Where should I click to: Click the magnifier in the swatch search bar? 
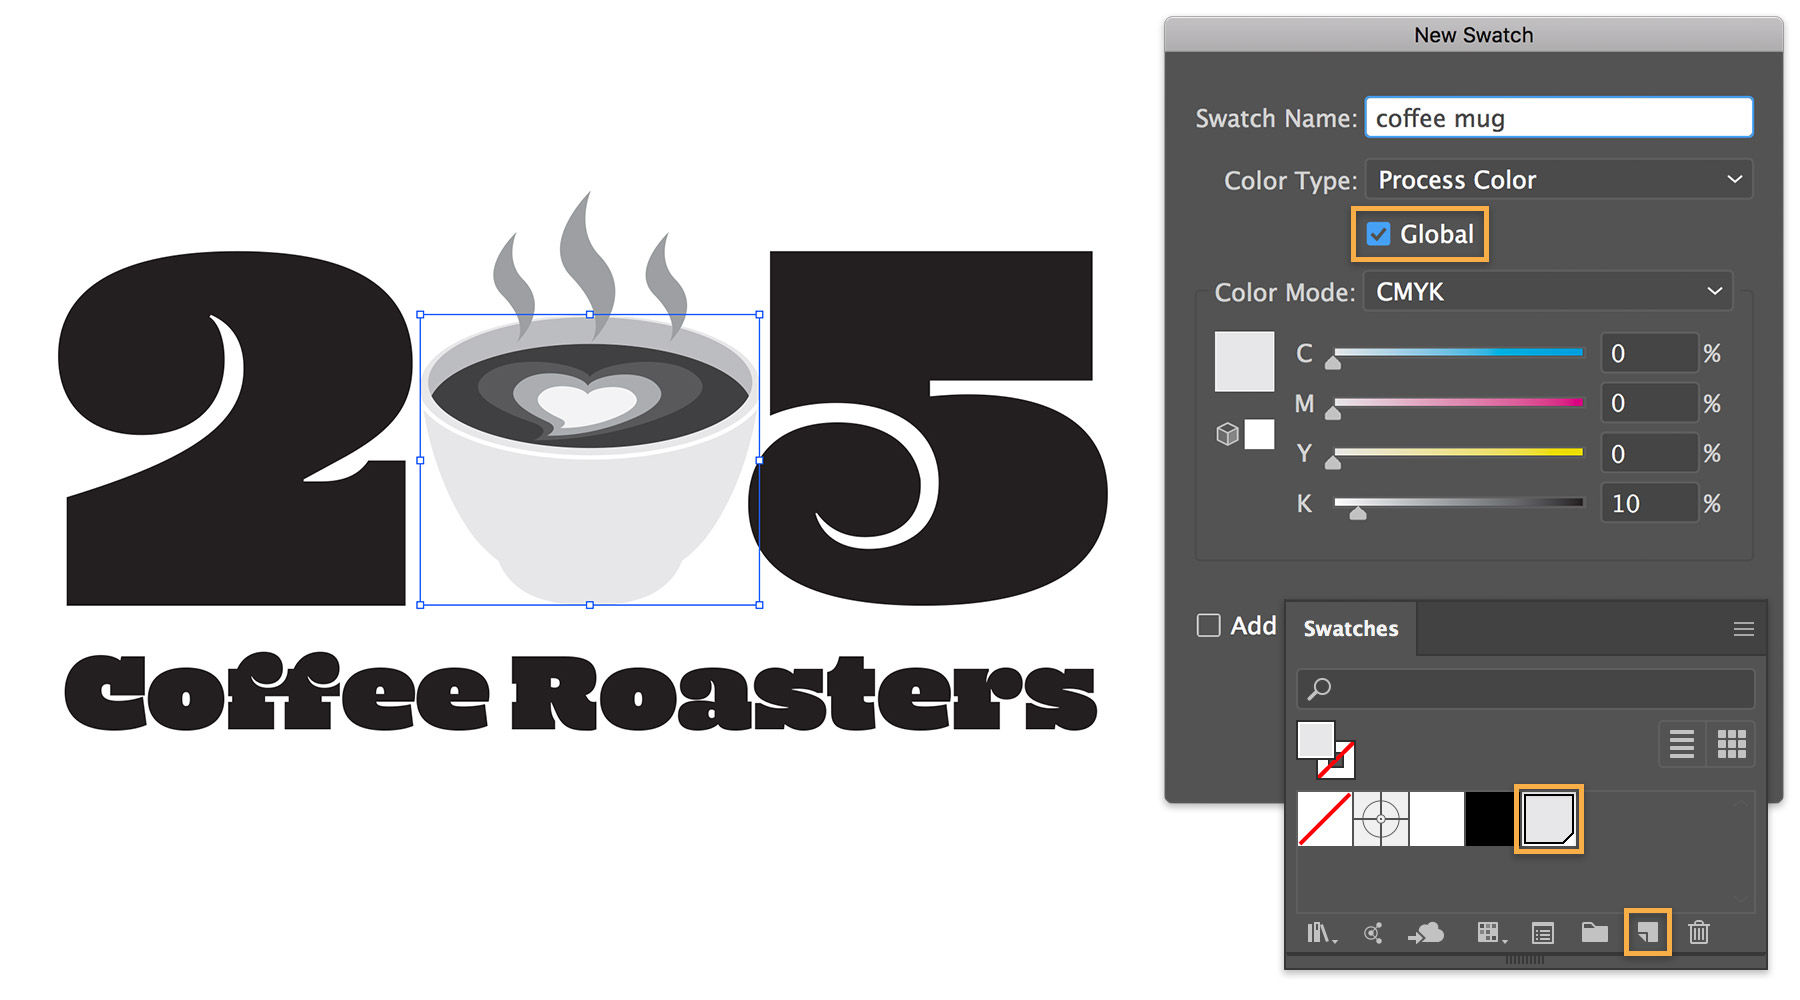click(1320, 688)
